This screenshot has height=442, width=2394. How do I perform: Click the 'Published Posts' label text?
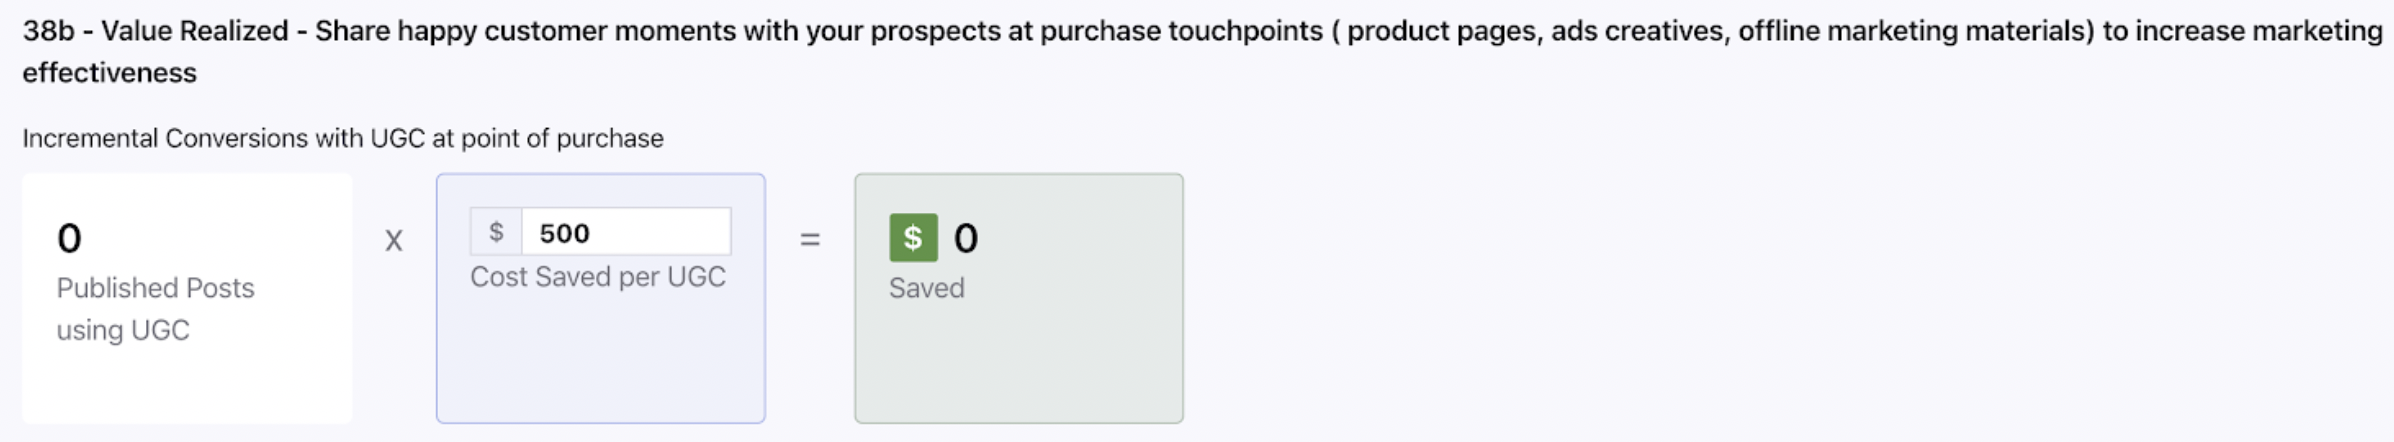pos(155,288)
